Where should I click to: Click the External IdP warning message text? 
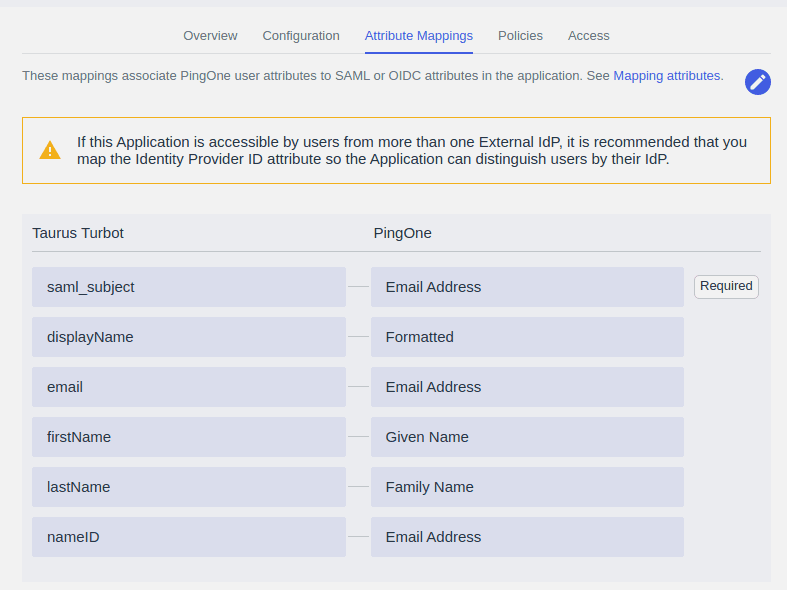[x=412, y=151]
